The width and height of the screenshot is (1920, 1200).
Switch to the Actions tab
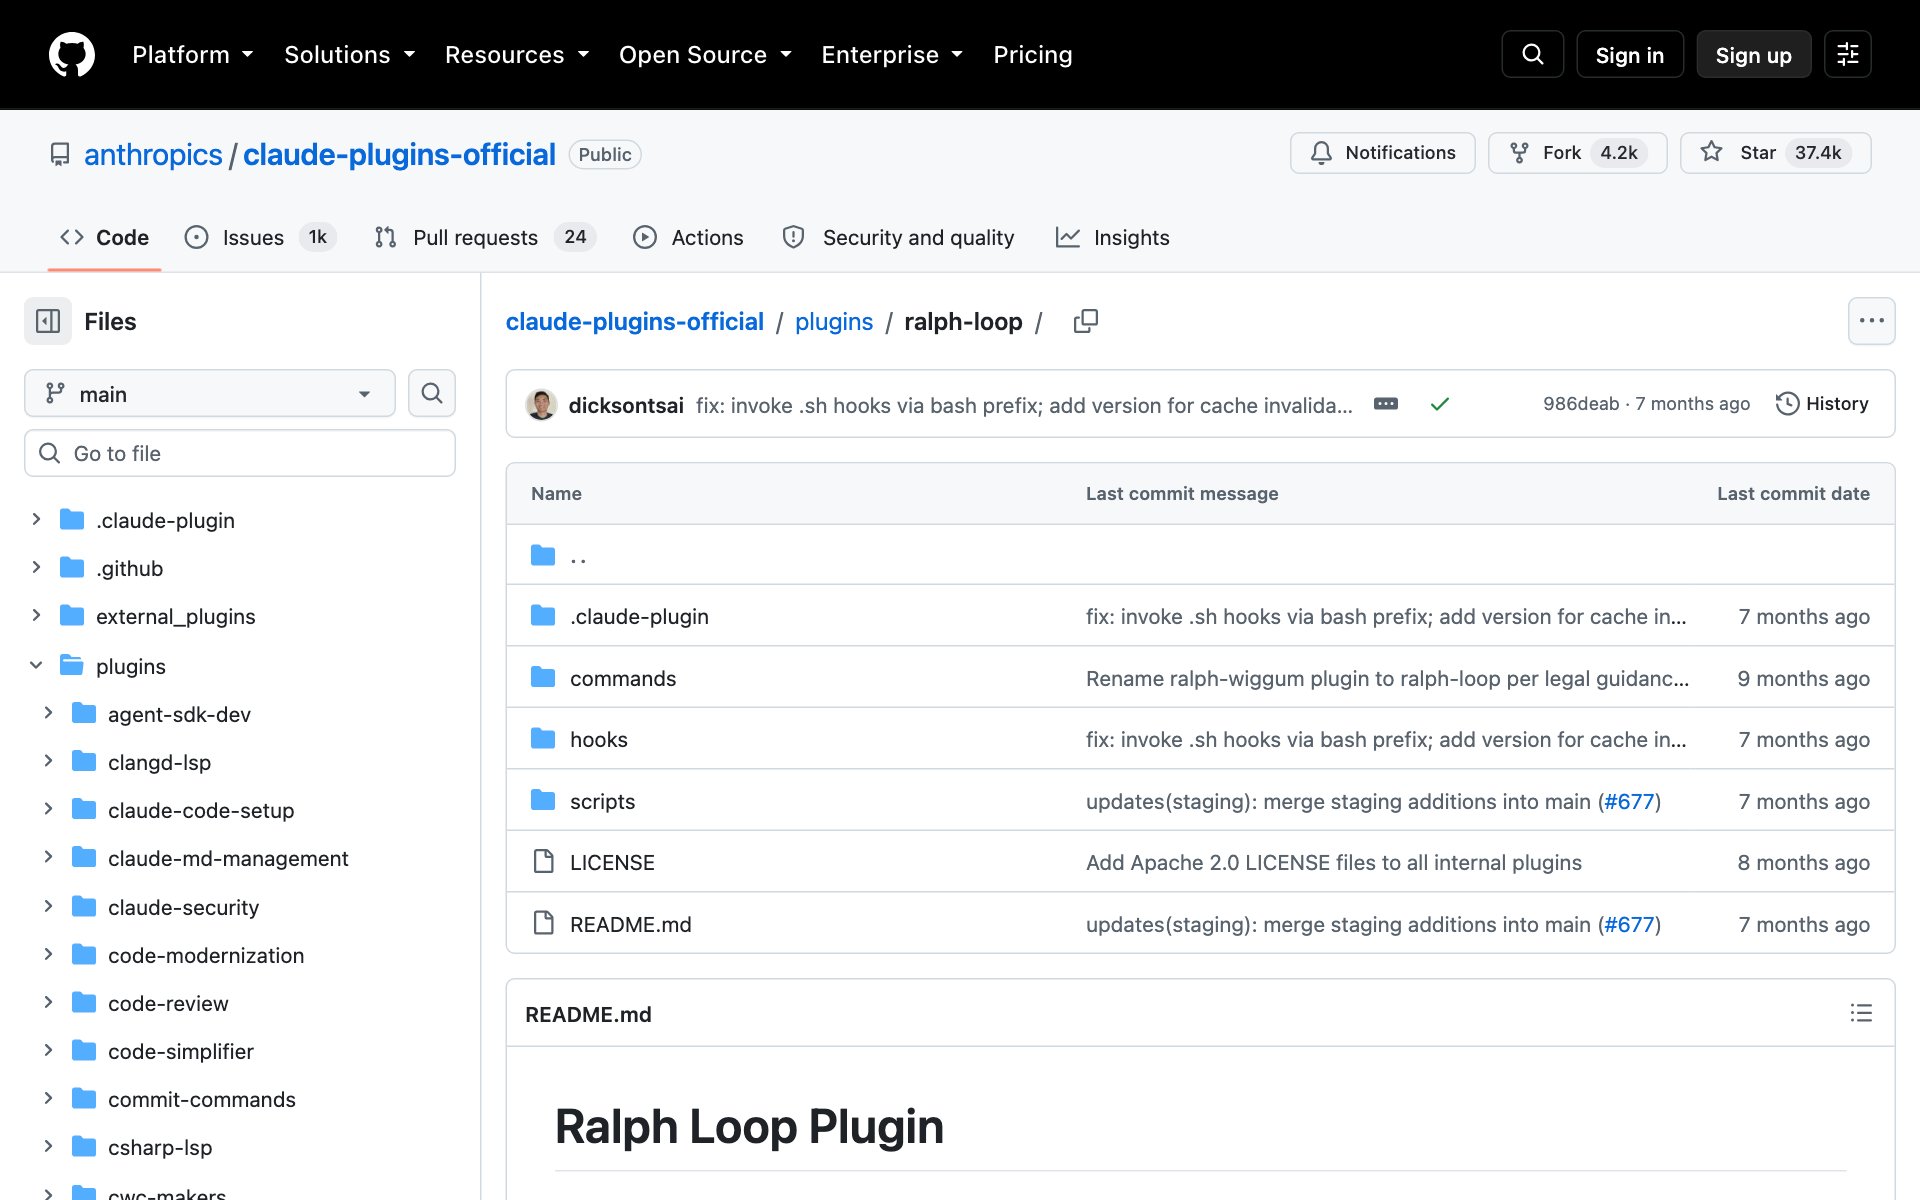(x=688, y=237)
